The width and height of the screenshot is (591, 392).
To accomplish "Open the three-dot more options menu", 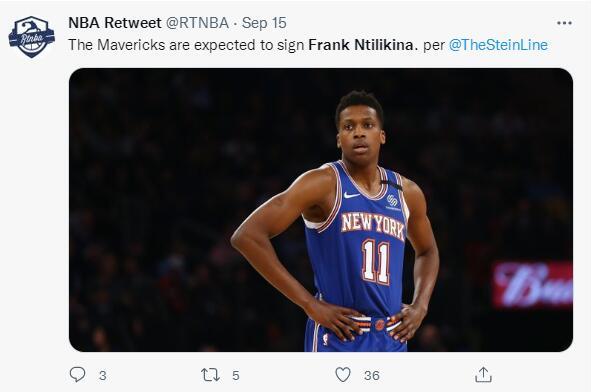I will [x=564, y=23].
